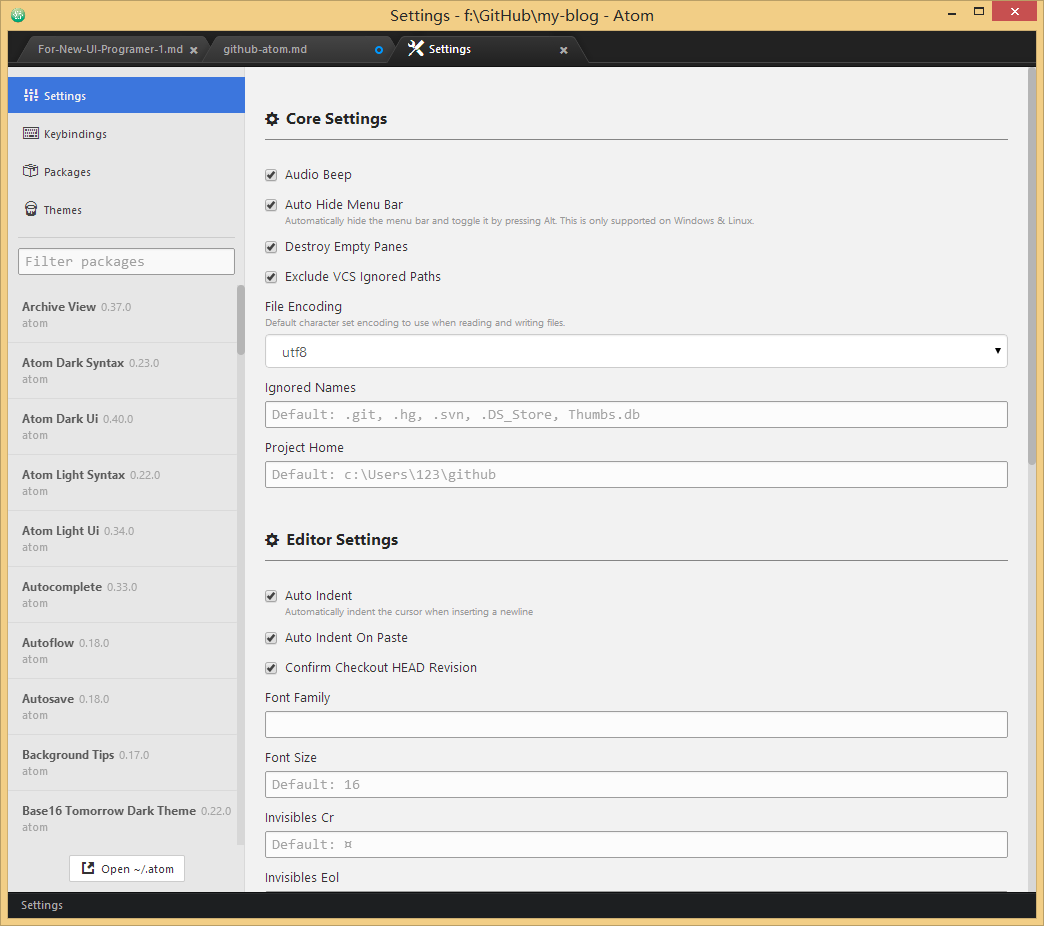Open the Autocomplete package entry
This screenshot has width=1044, height=926.
(123, 594)
